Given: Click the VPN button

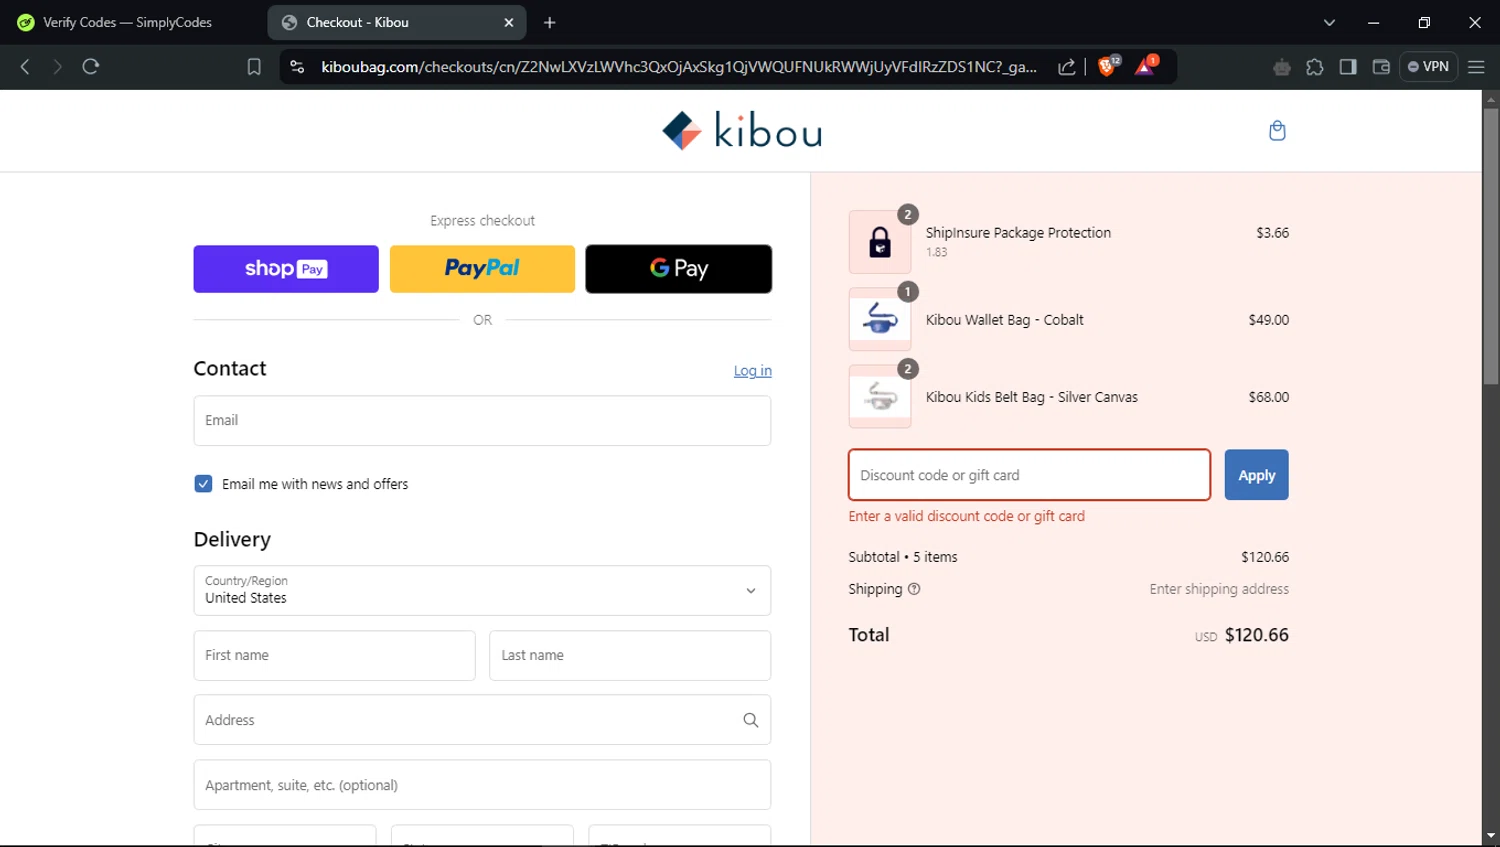Looking at the screenshot, I should [x=1428, y=67].
